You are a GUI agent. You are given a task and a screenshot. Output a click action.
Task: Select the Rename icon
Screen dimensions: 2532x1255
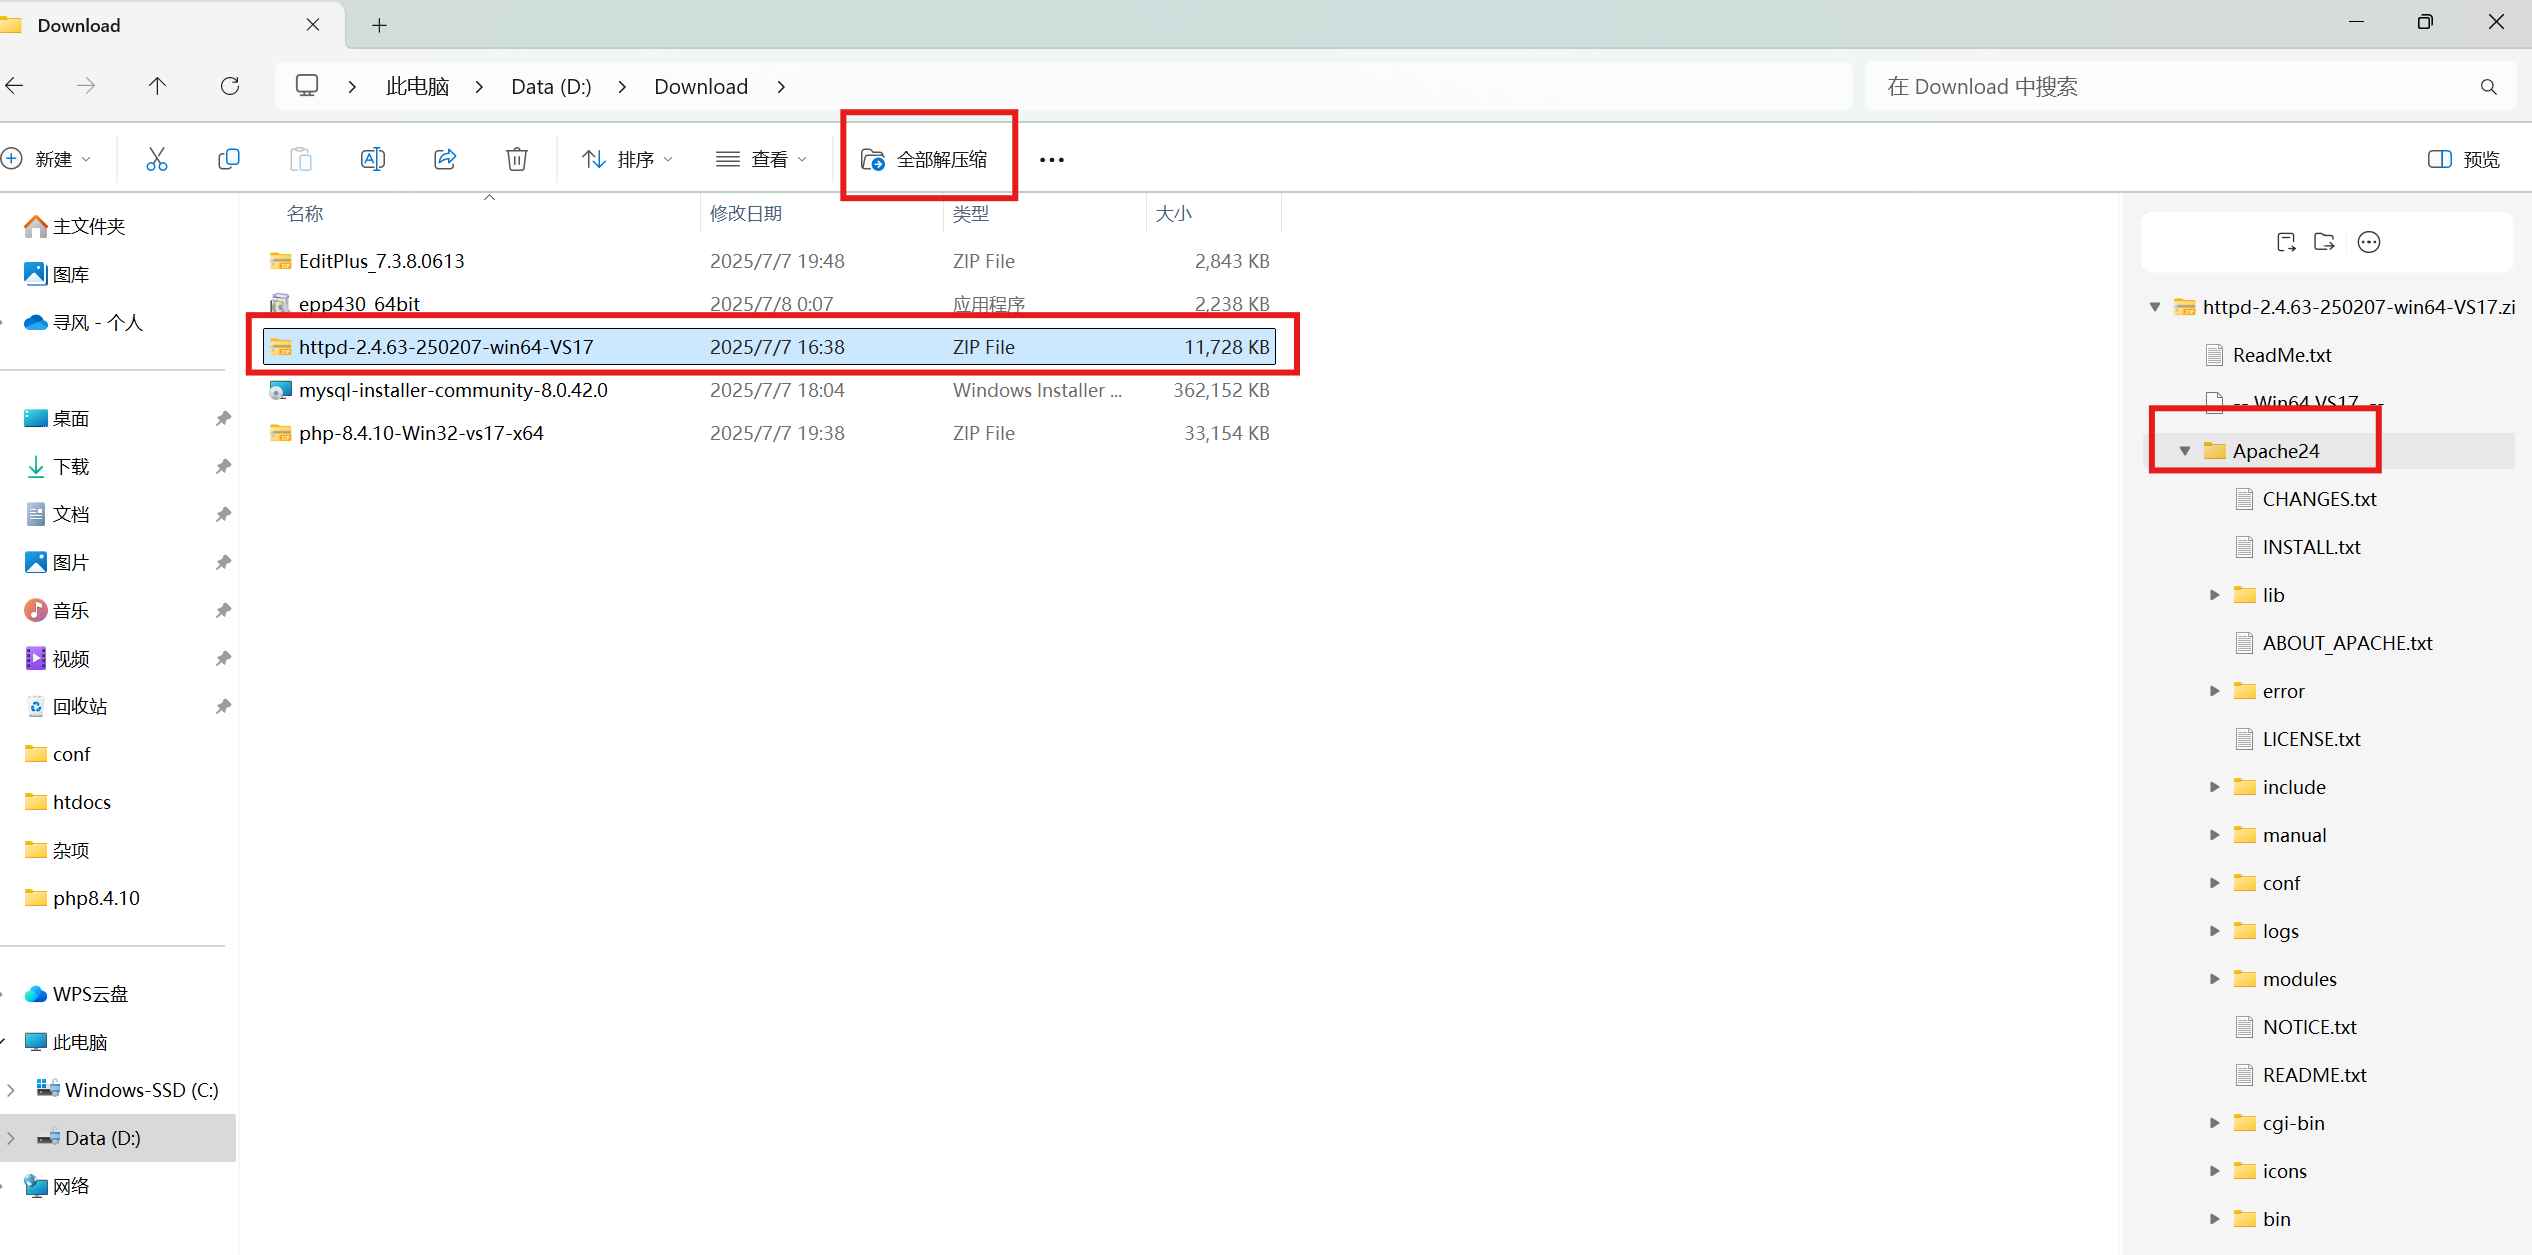372,158
